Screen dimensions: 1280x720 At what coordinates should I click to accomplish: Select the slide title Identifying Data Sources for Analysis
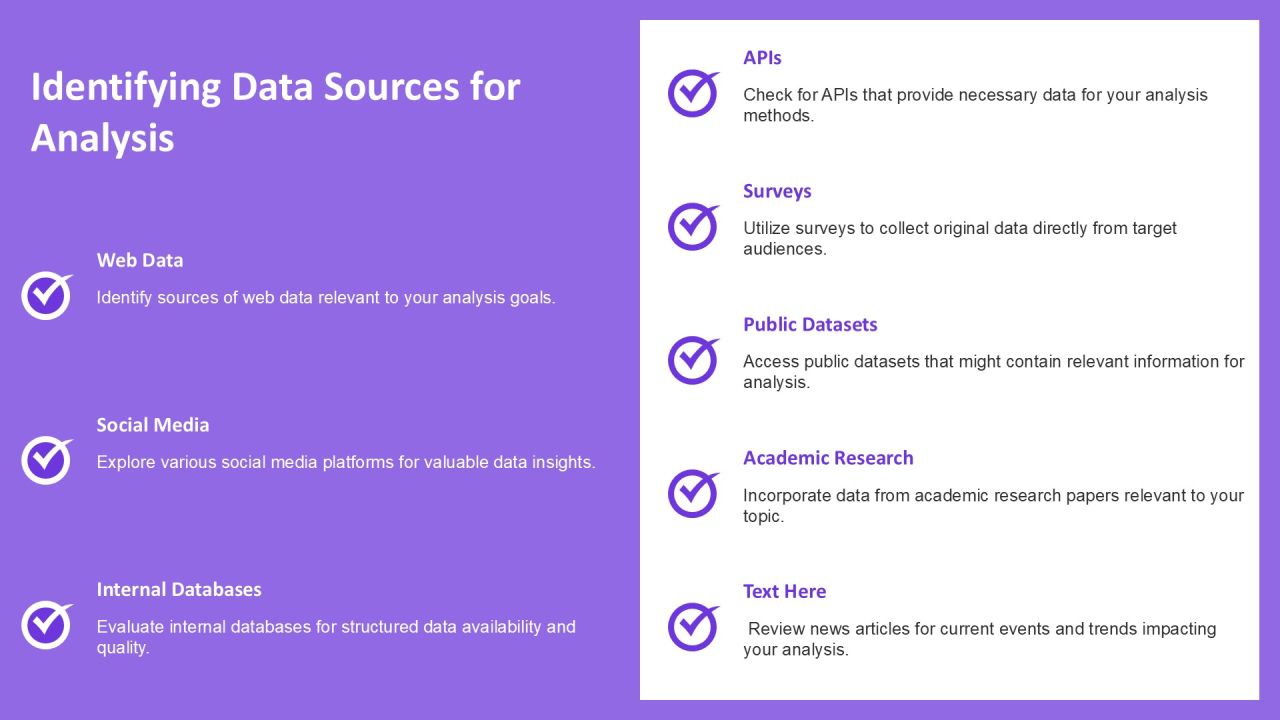coord(275,112)
